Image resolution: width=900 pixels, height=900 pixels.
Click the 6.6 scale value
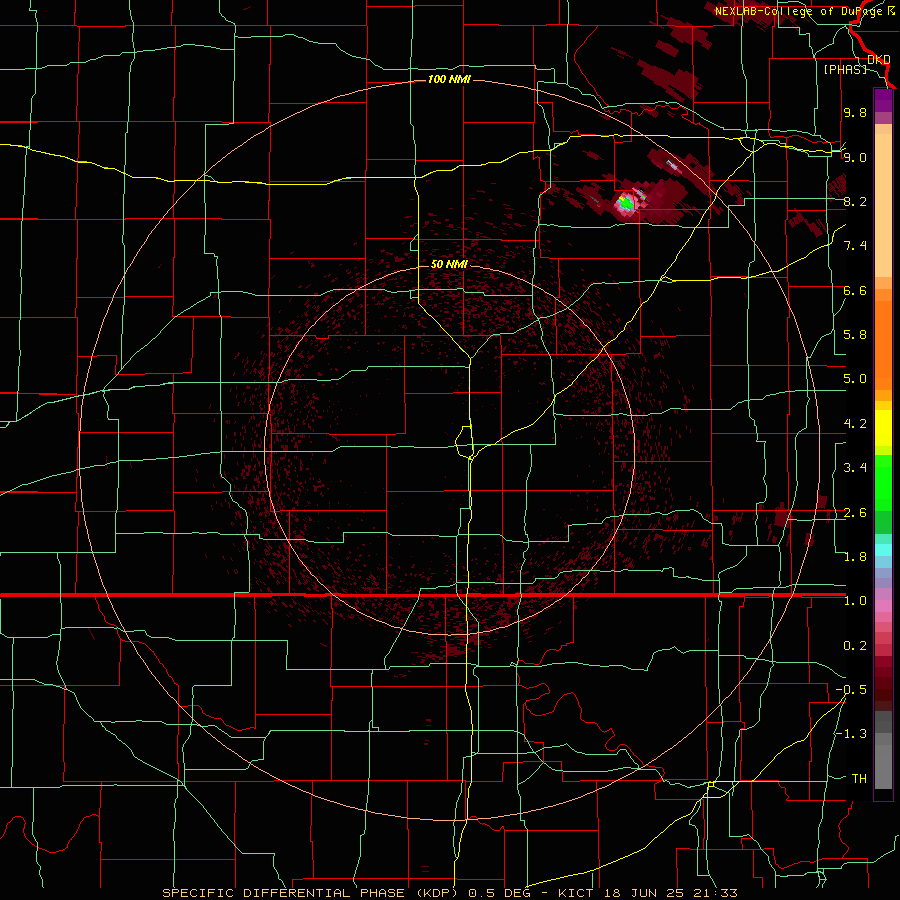coord(855,290)
